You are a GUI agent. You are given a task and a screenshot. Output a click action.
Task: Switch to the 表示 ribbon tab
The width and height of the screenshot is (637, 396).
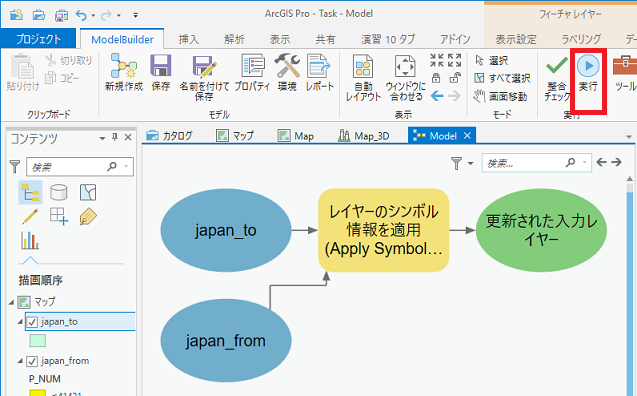pos(280,39)
